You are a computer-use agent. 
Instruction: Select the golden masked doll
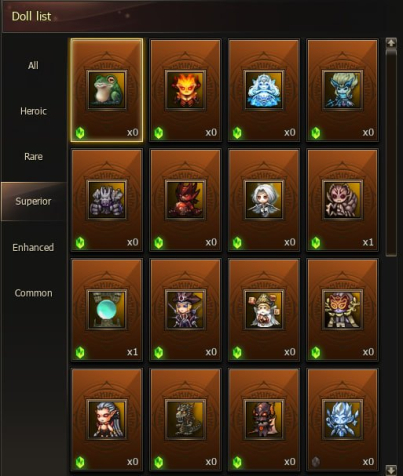coord(342,310)
